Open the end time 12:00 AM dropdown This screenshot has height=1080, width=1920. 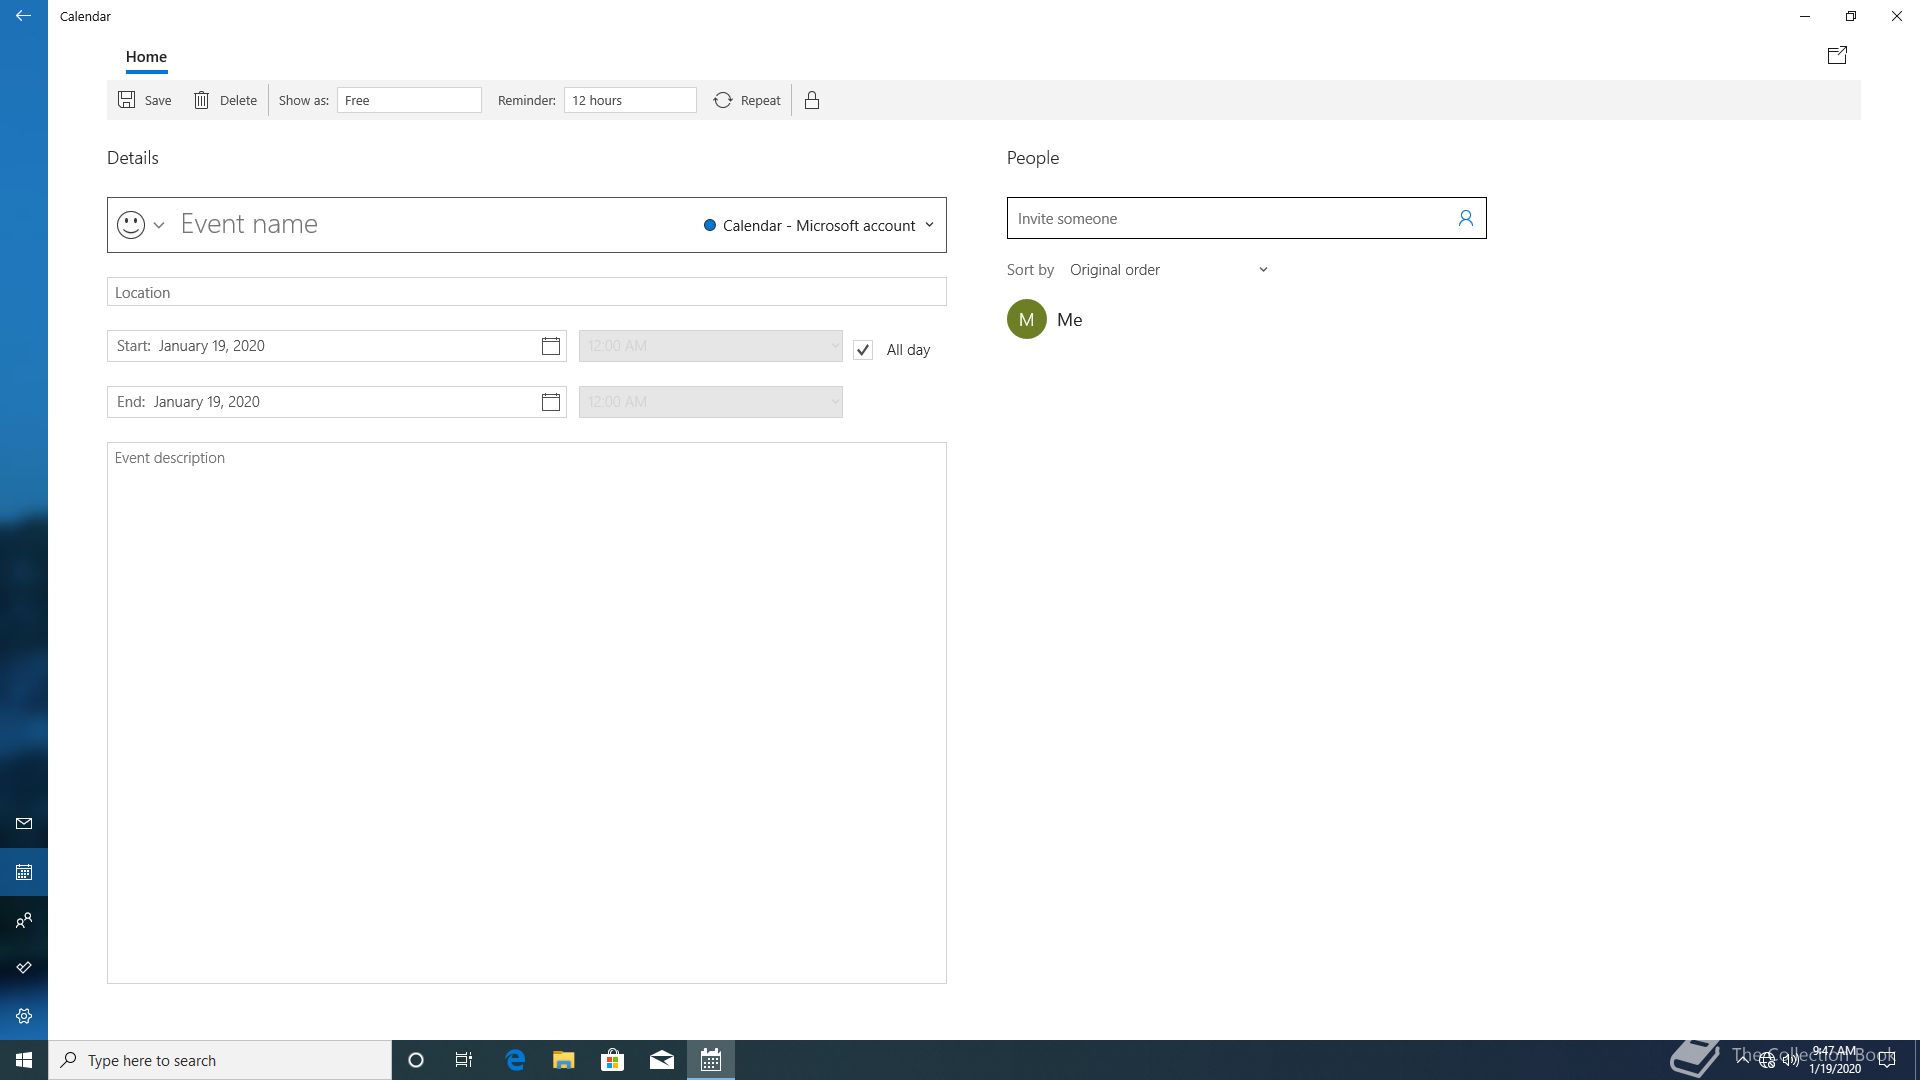(x=711, y=402)
